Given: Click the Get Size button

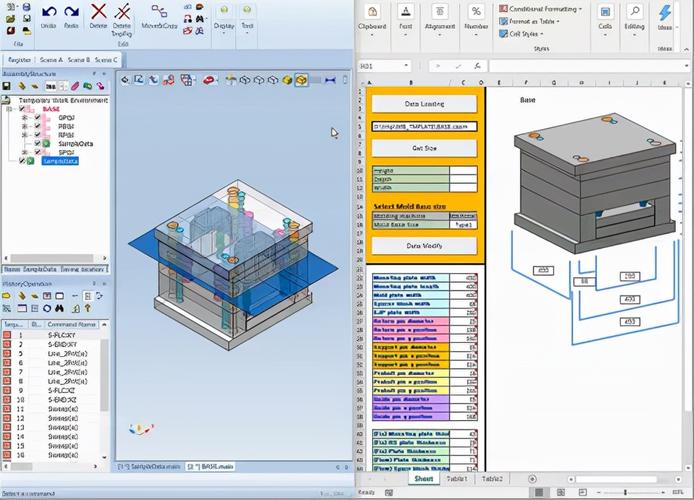Looking at the screenshot, I should click(424, 148).
